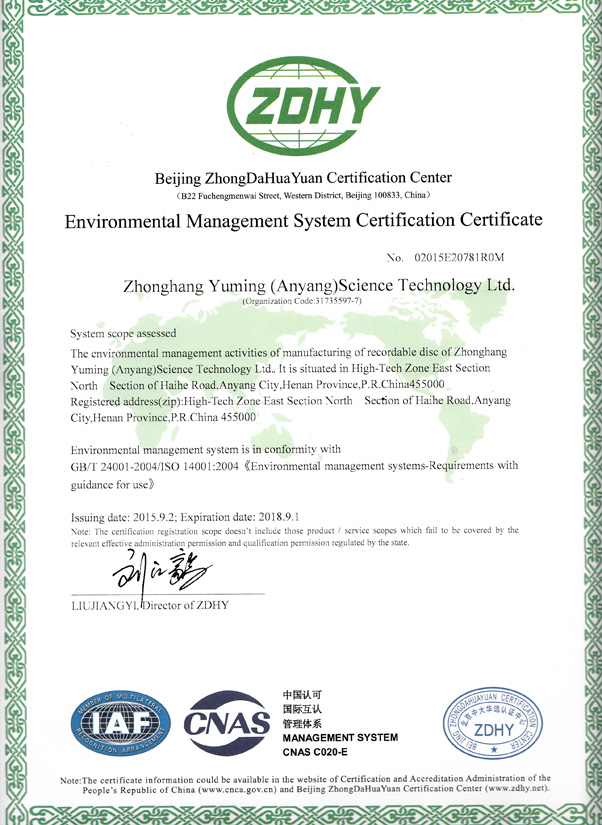Click the line starting 'The environmental management activities'
The image size is (602, 825).
click(x=288, y=352)
